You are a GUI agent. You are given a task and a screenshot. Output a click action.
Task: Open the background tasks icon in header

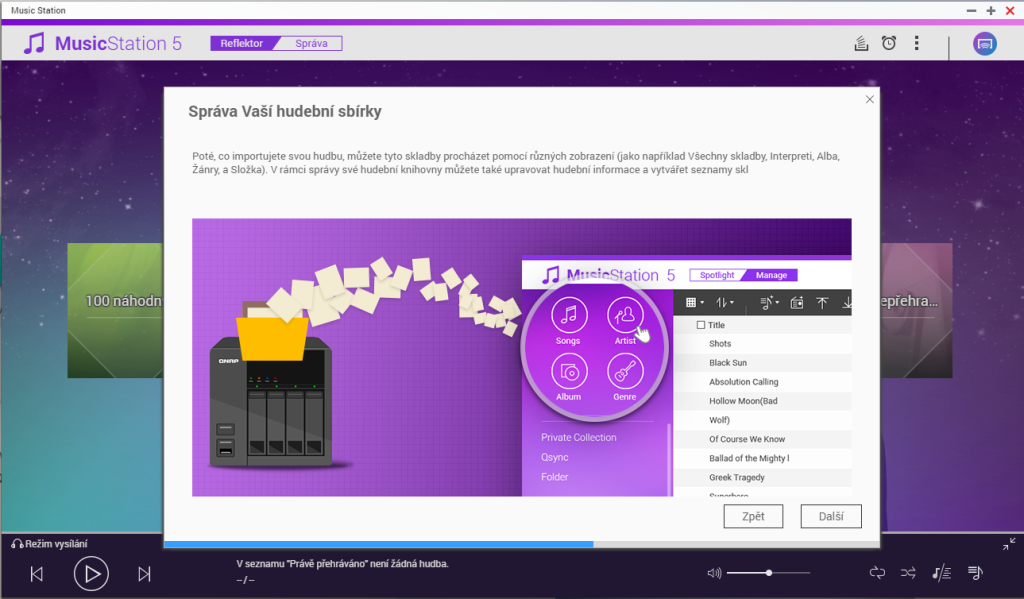coord(861,44)
